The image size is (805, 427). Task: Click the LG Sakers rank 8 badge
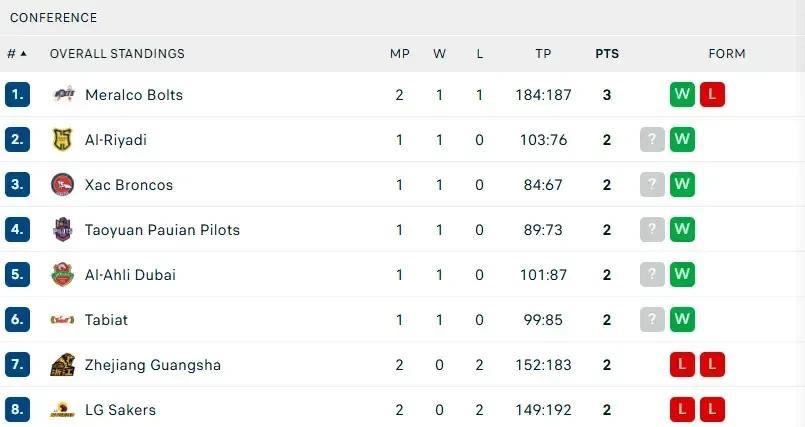click(17, 410)
